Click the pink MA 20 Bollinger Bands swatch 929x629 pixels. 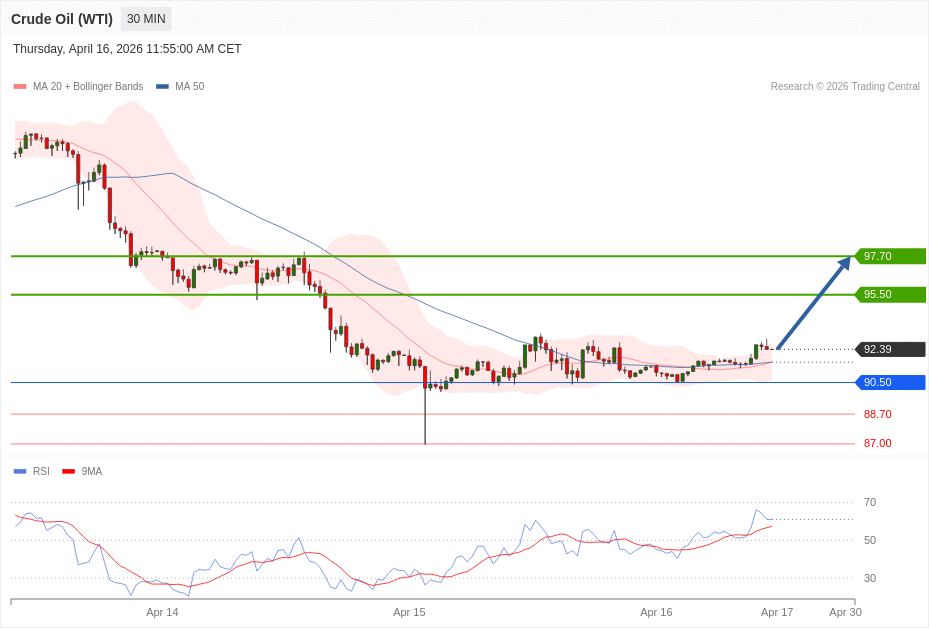pos(20,87)
